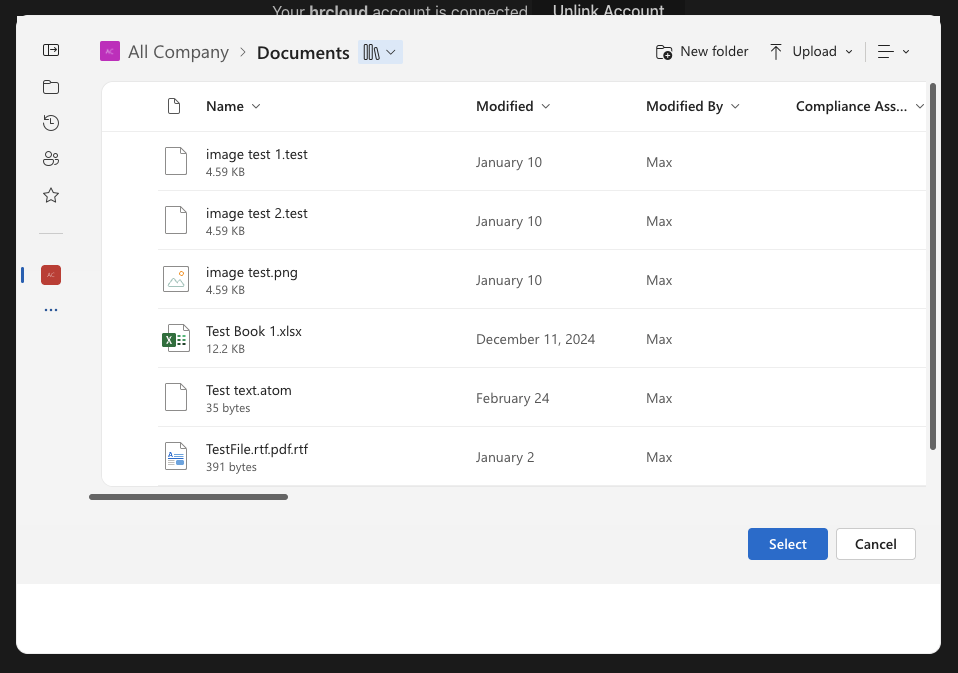Open the Compliance Ass... column menu
This screenshot has height=673, width=958.
860,106
